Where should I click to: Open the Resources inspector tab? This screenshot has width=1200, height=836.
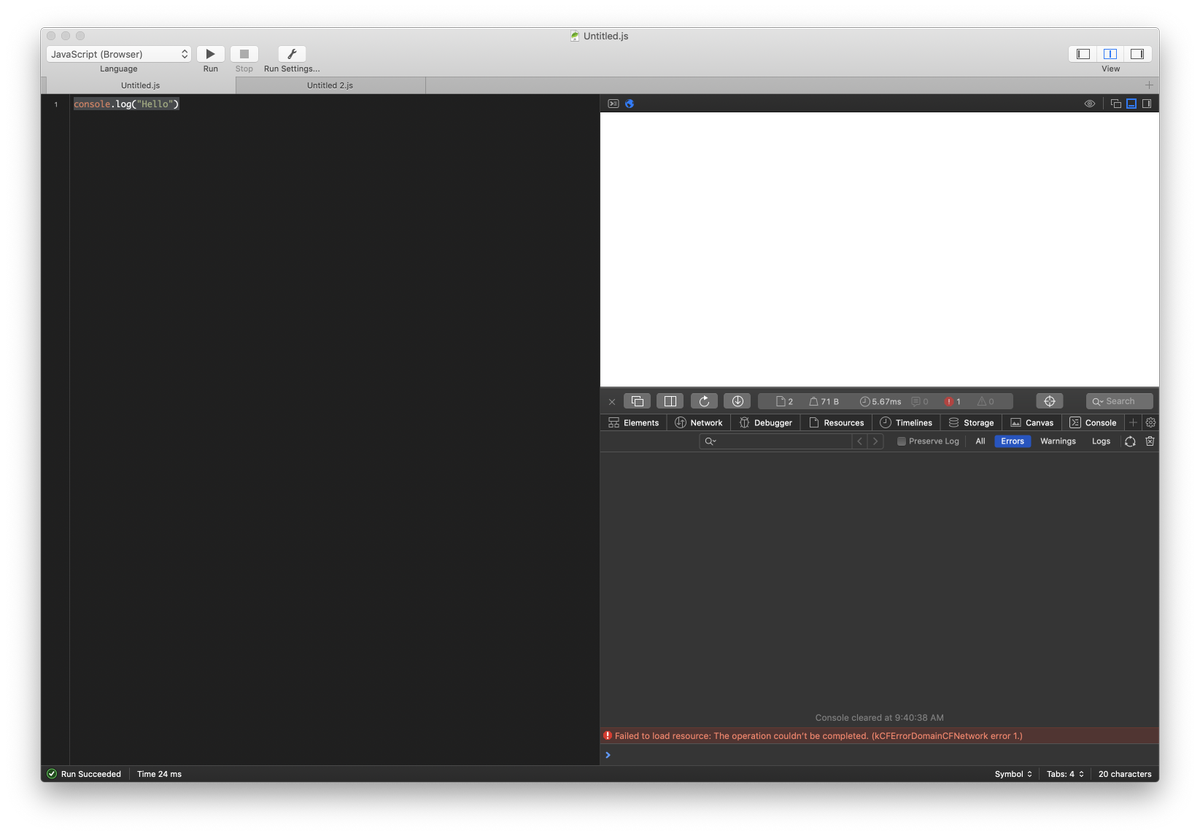point(836,422)
